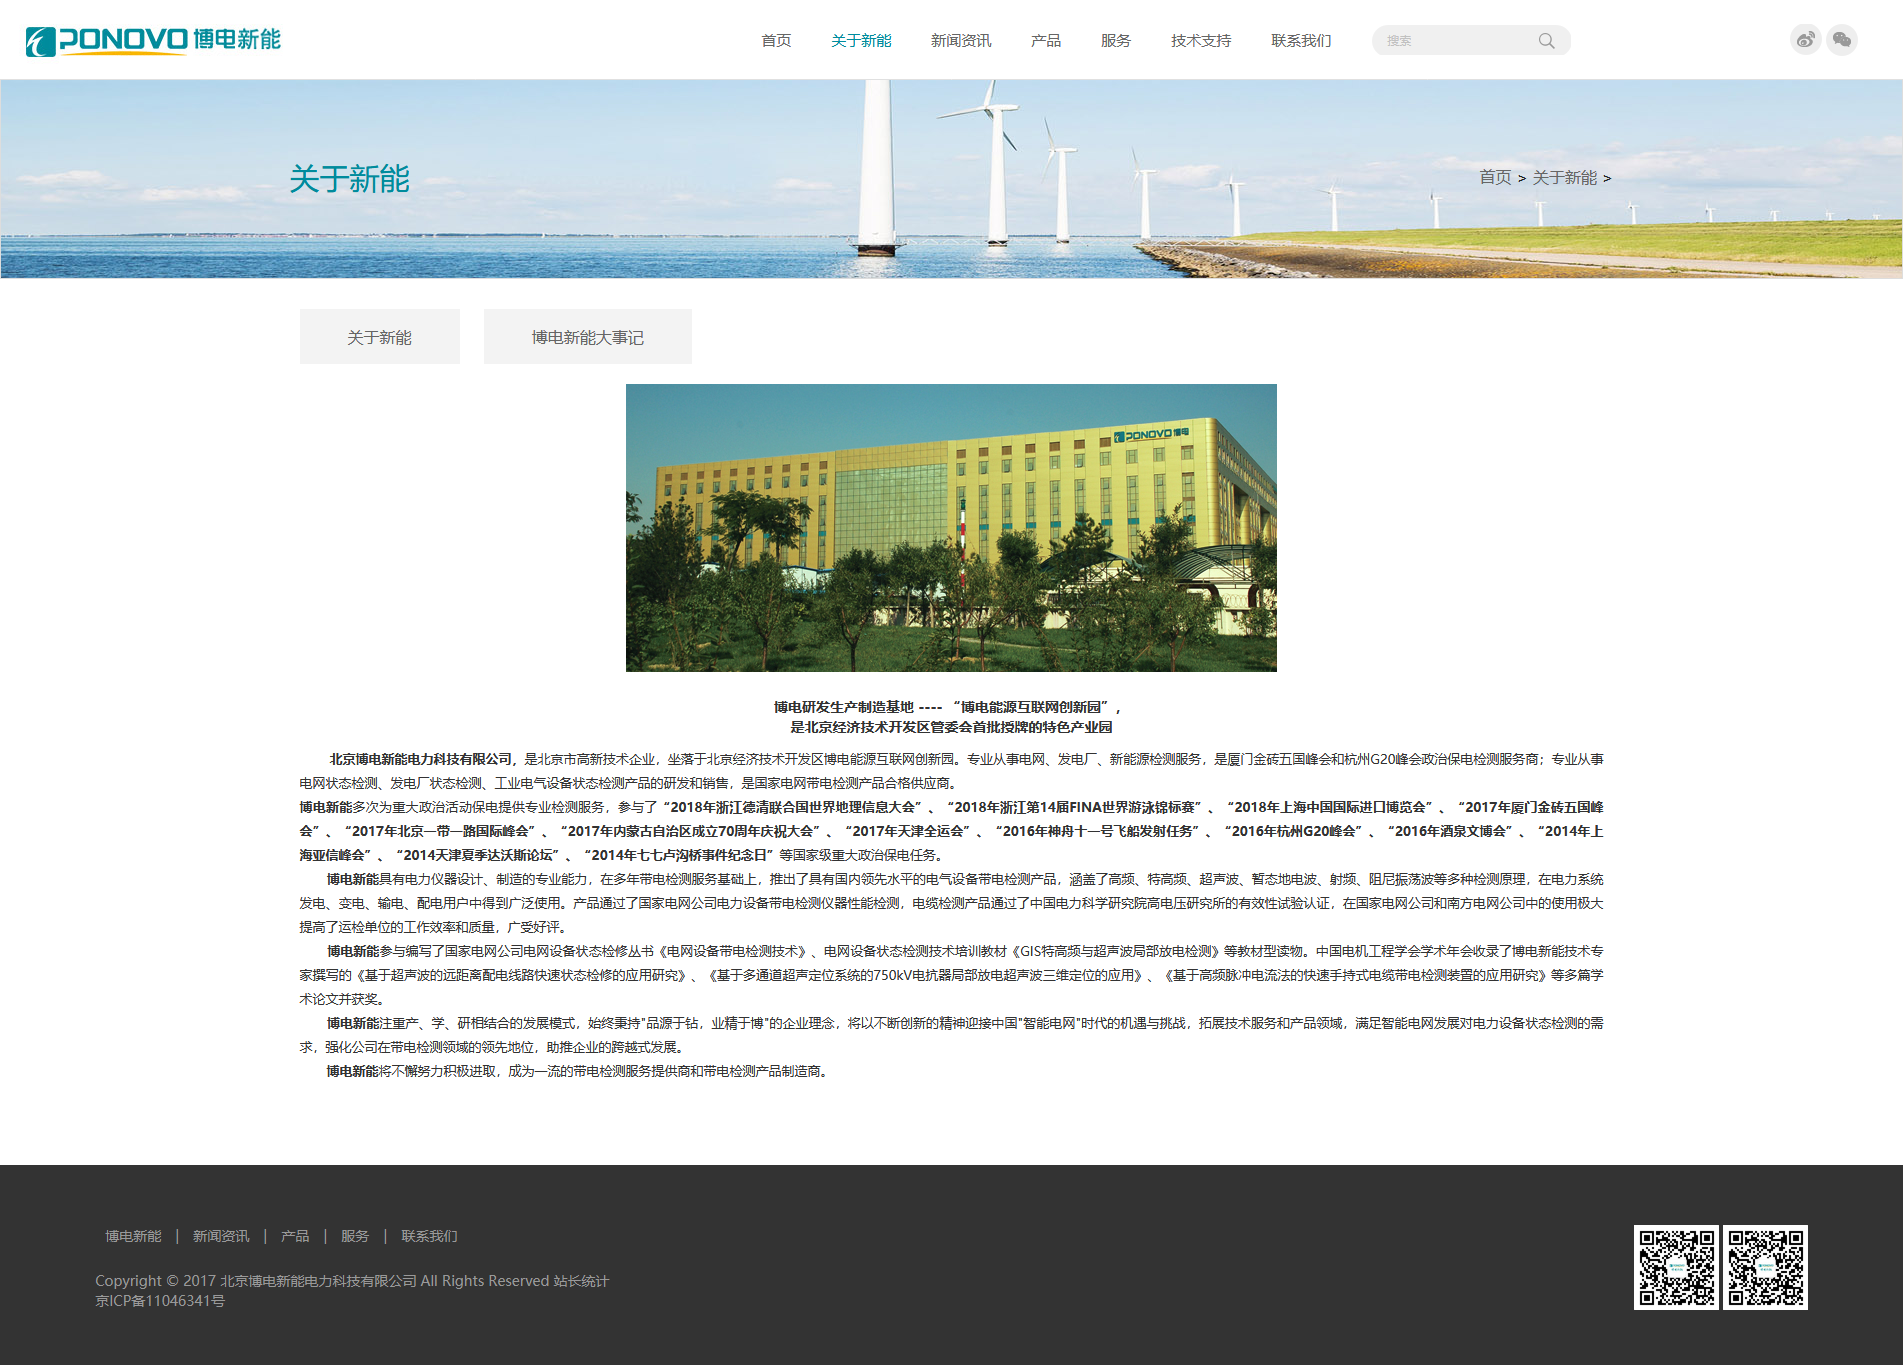Click the 京ICP备11046341号 registration link
Screen dimensions: 1903x1365
pyautogui.click(x=160, y=1301)
